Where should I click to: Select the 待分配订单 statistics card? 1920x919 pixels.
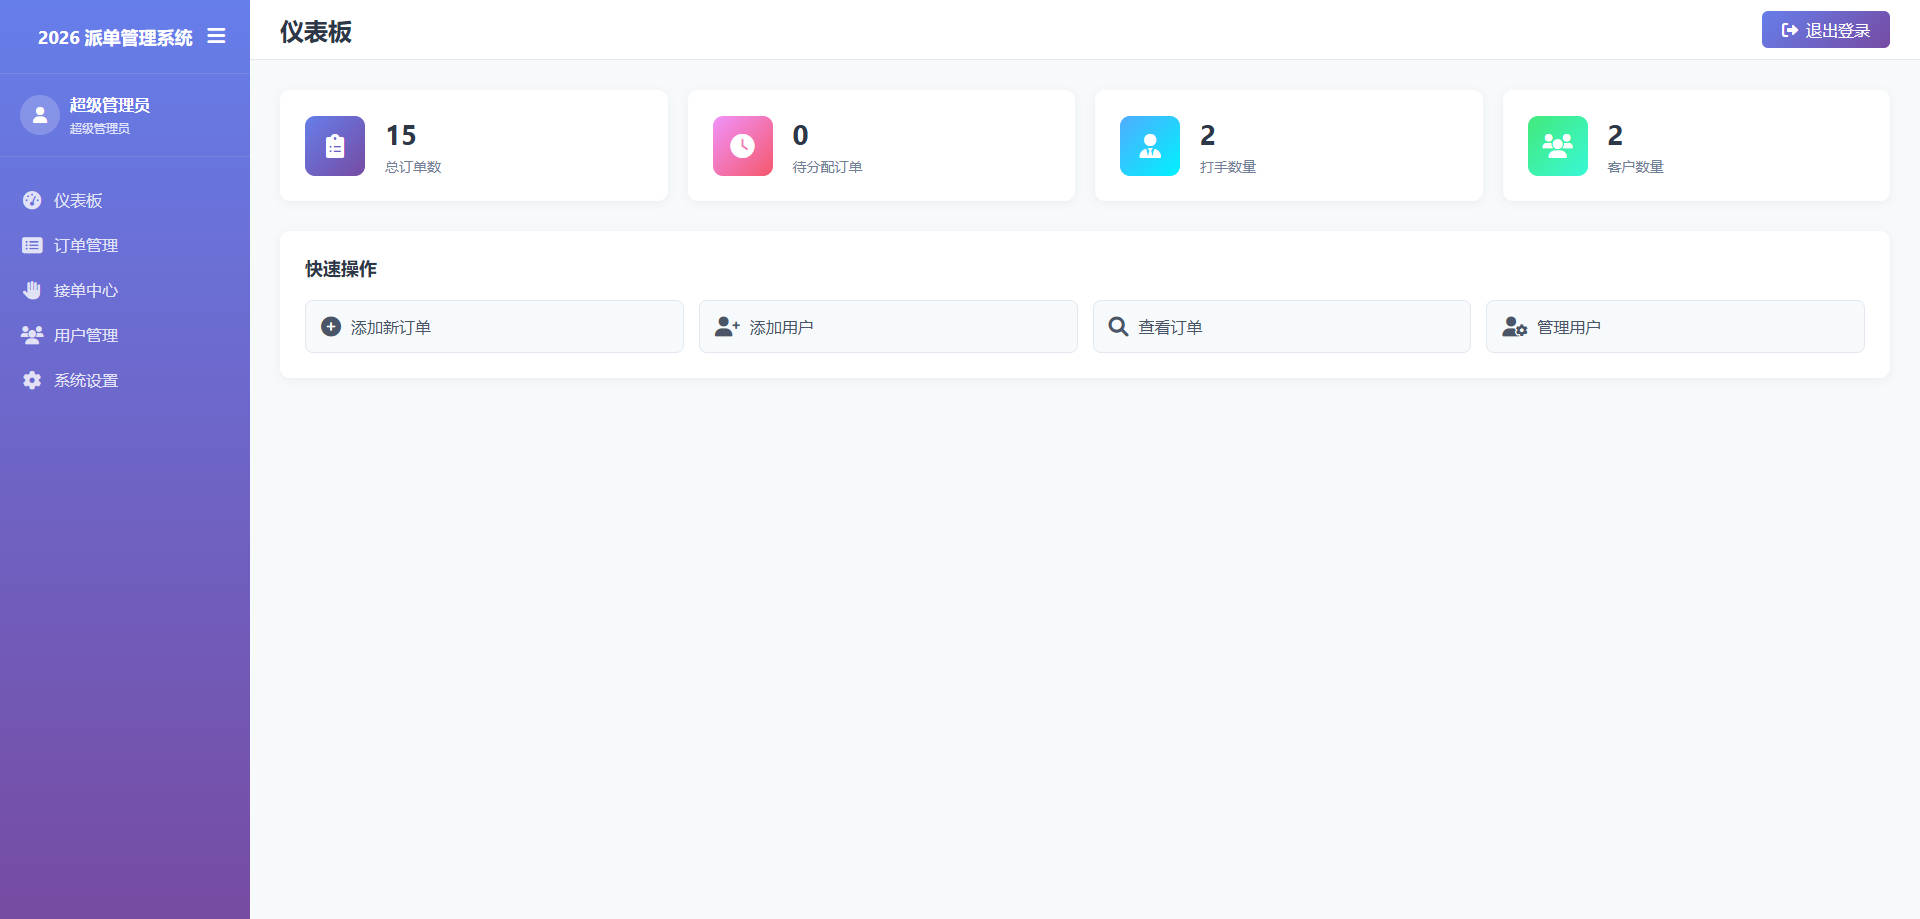pos(880,146)
